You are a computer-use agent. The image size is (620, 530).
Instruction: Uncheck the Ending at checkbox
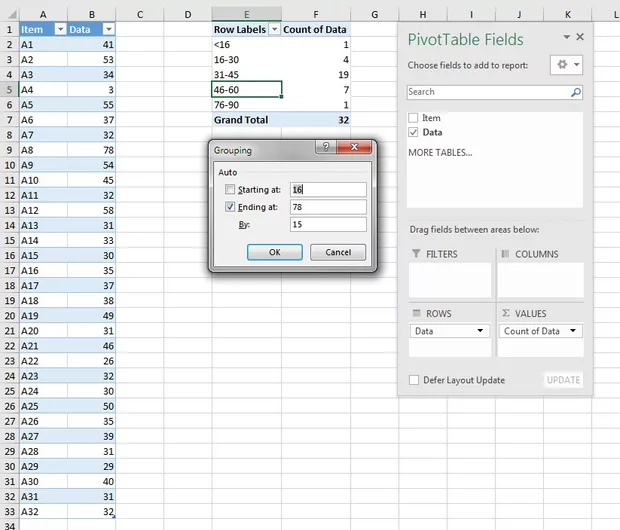[231, 207]
